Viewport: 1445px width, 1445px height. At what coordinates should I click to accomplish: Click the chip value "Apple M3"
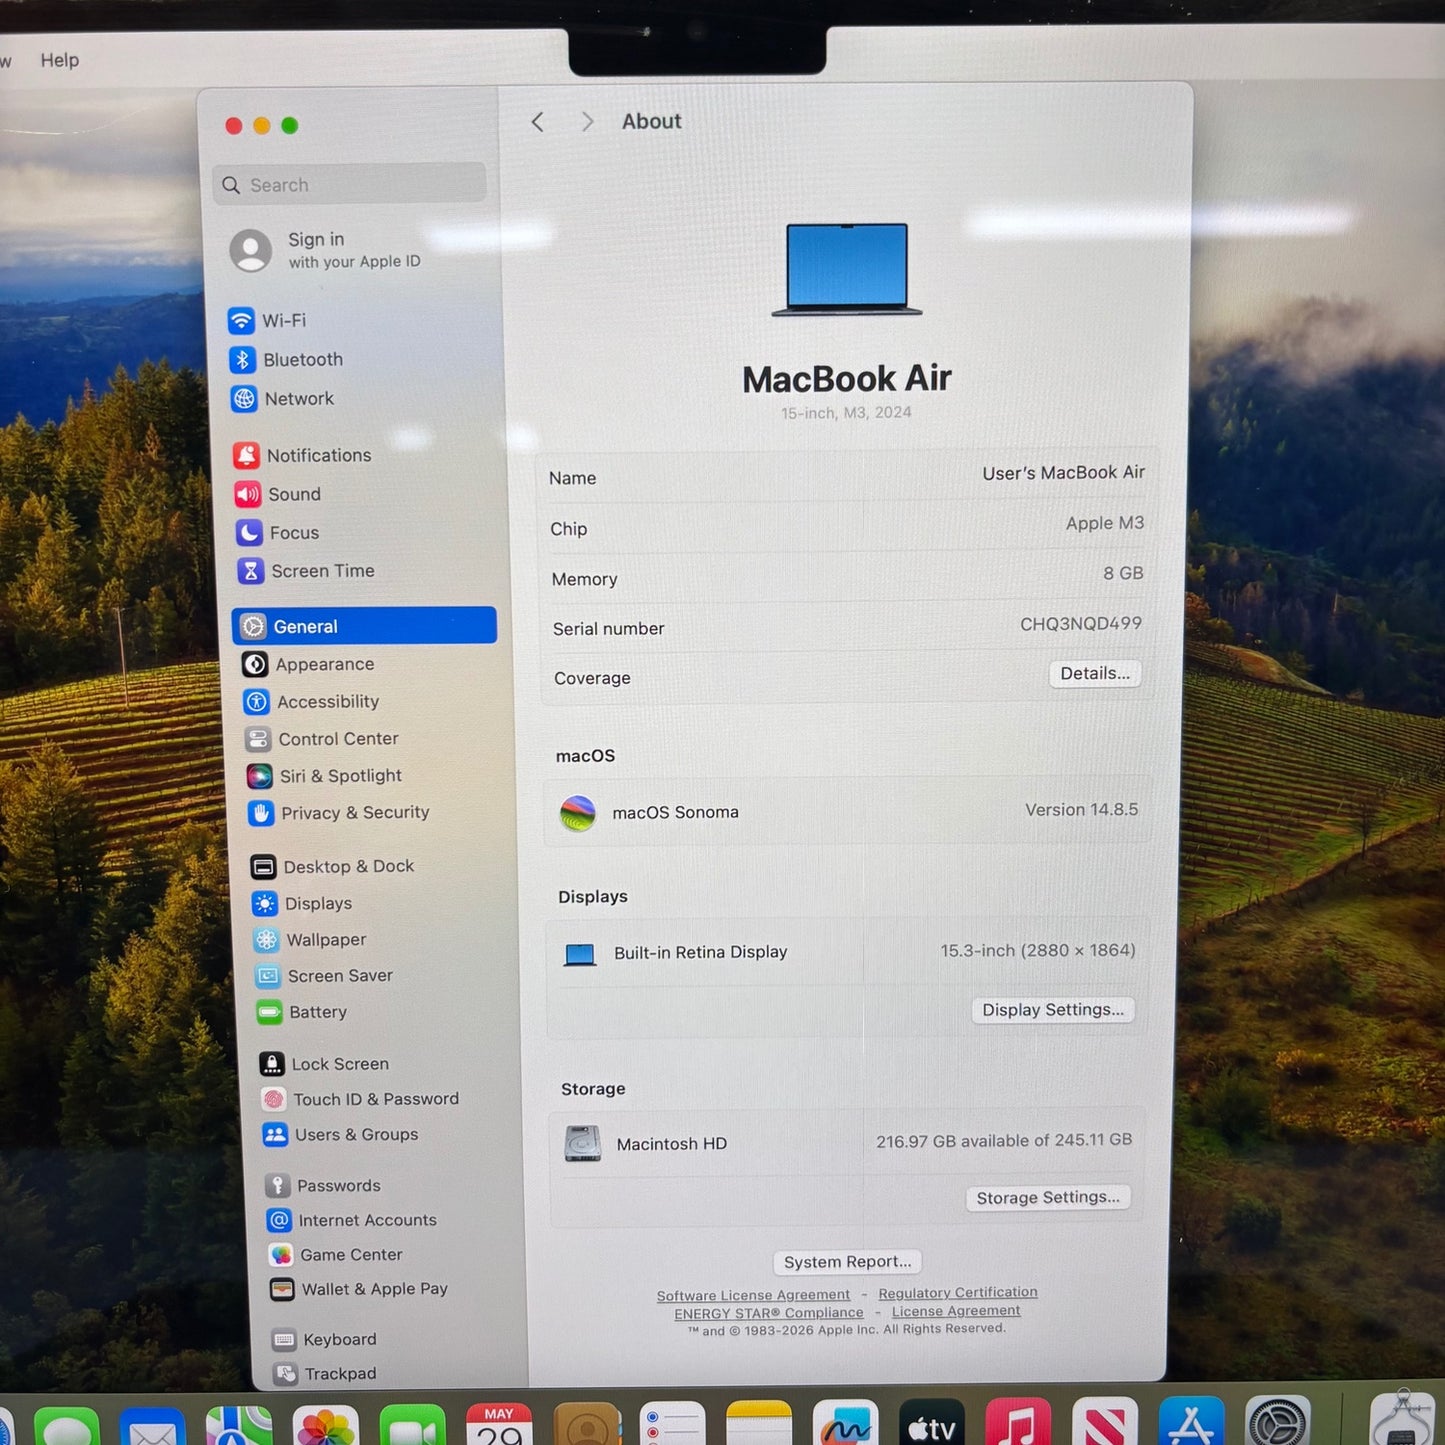point(1105,523)
